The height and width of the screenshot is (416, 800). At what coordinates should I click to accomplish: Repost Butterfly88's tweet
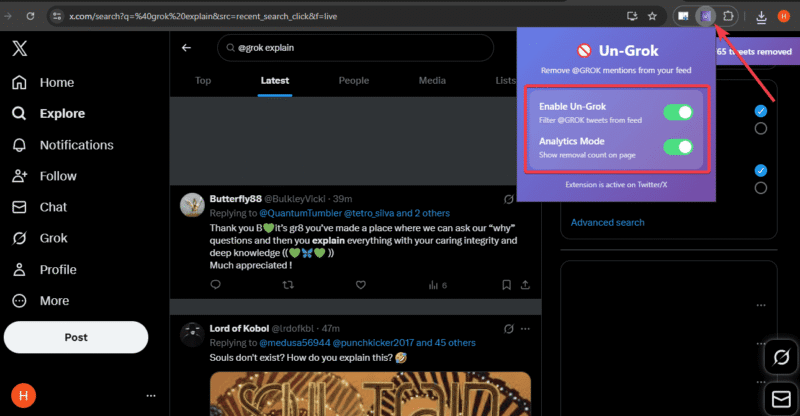[x=288, y=285]
